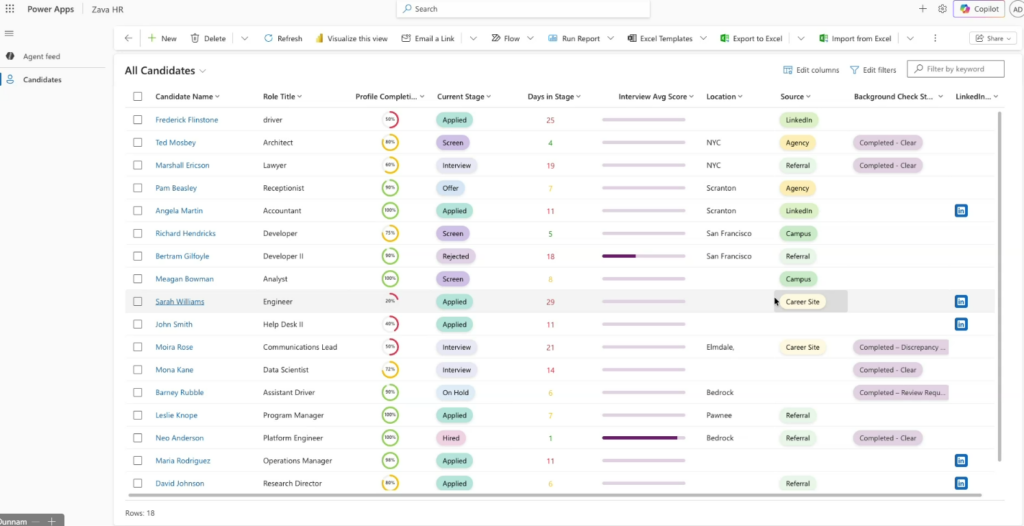Click Neo Anderson's interview score bar
The width and height of the screenshot is (1024, 526).
click(643, 438)
